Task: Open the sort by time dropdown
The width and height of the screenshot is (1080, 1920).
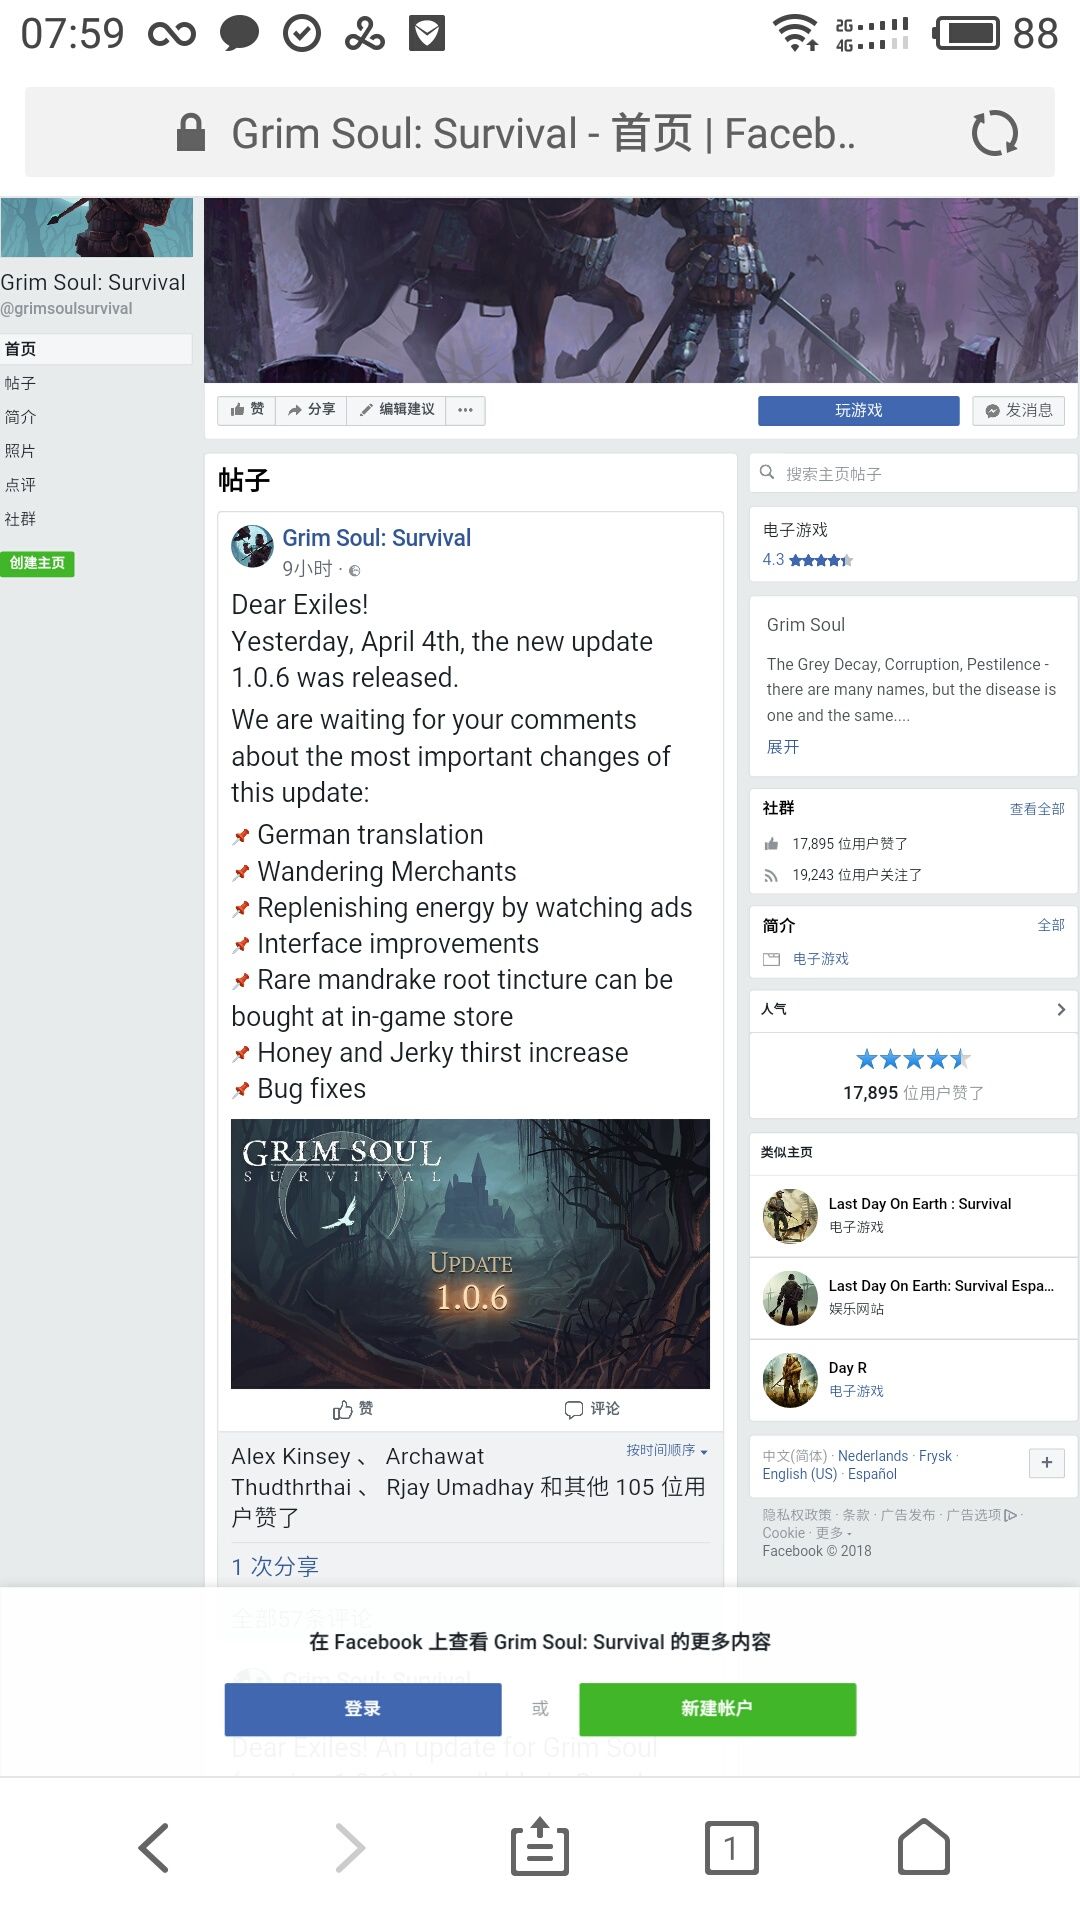Action: pyautogui.click(x=667, y=1450)
